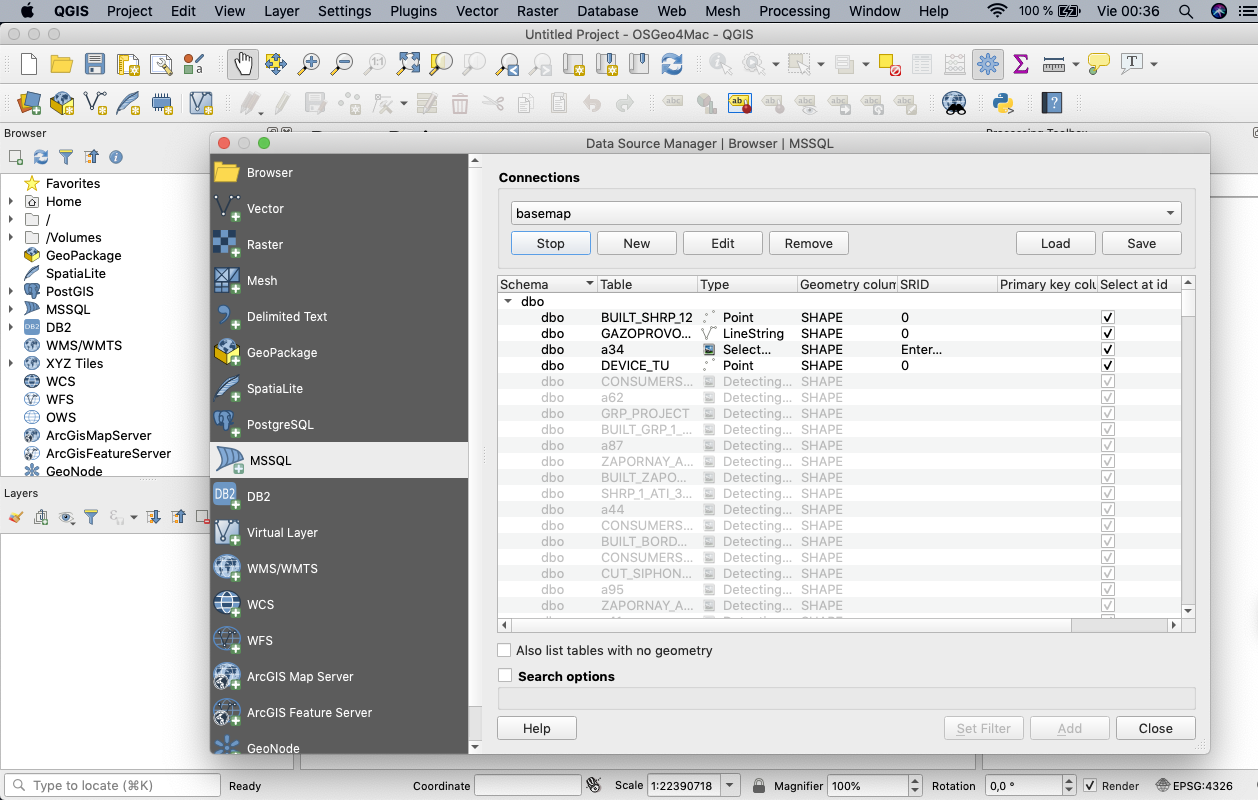Expand the Home node in Browser
This screenshot has height=800, width=1258.
11,201
